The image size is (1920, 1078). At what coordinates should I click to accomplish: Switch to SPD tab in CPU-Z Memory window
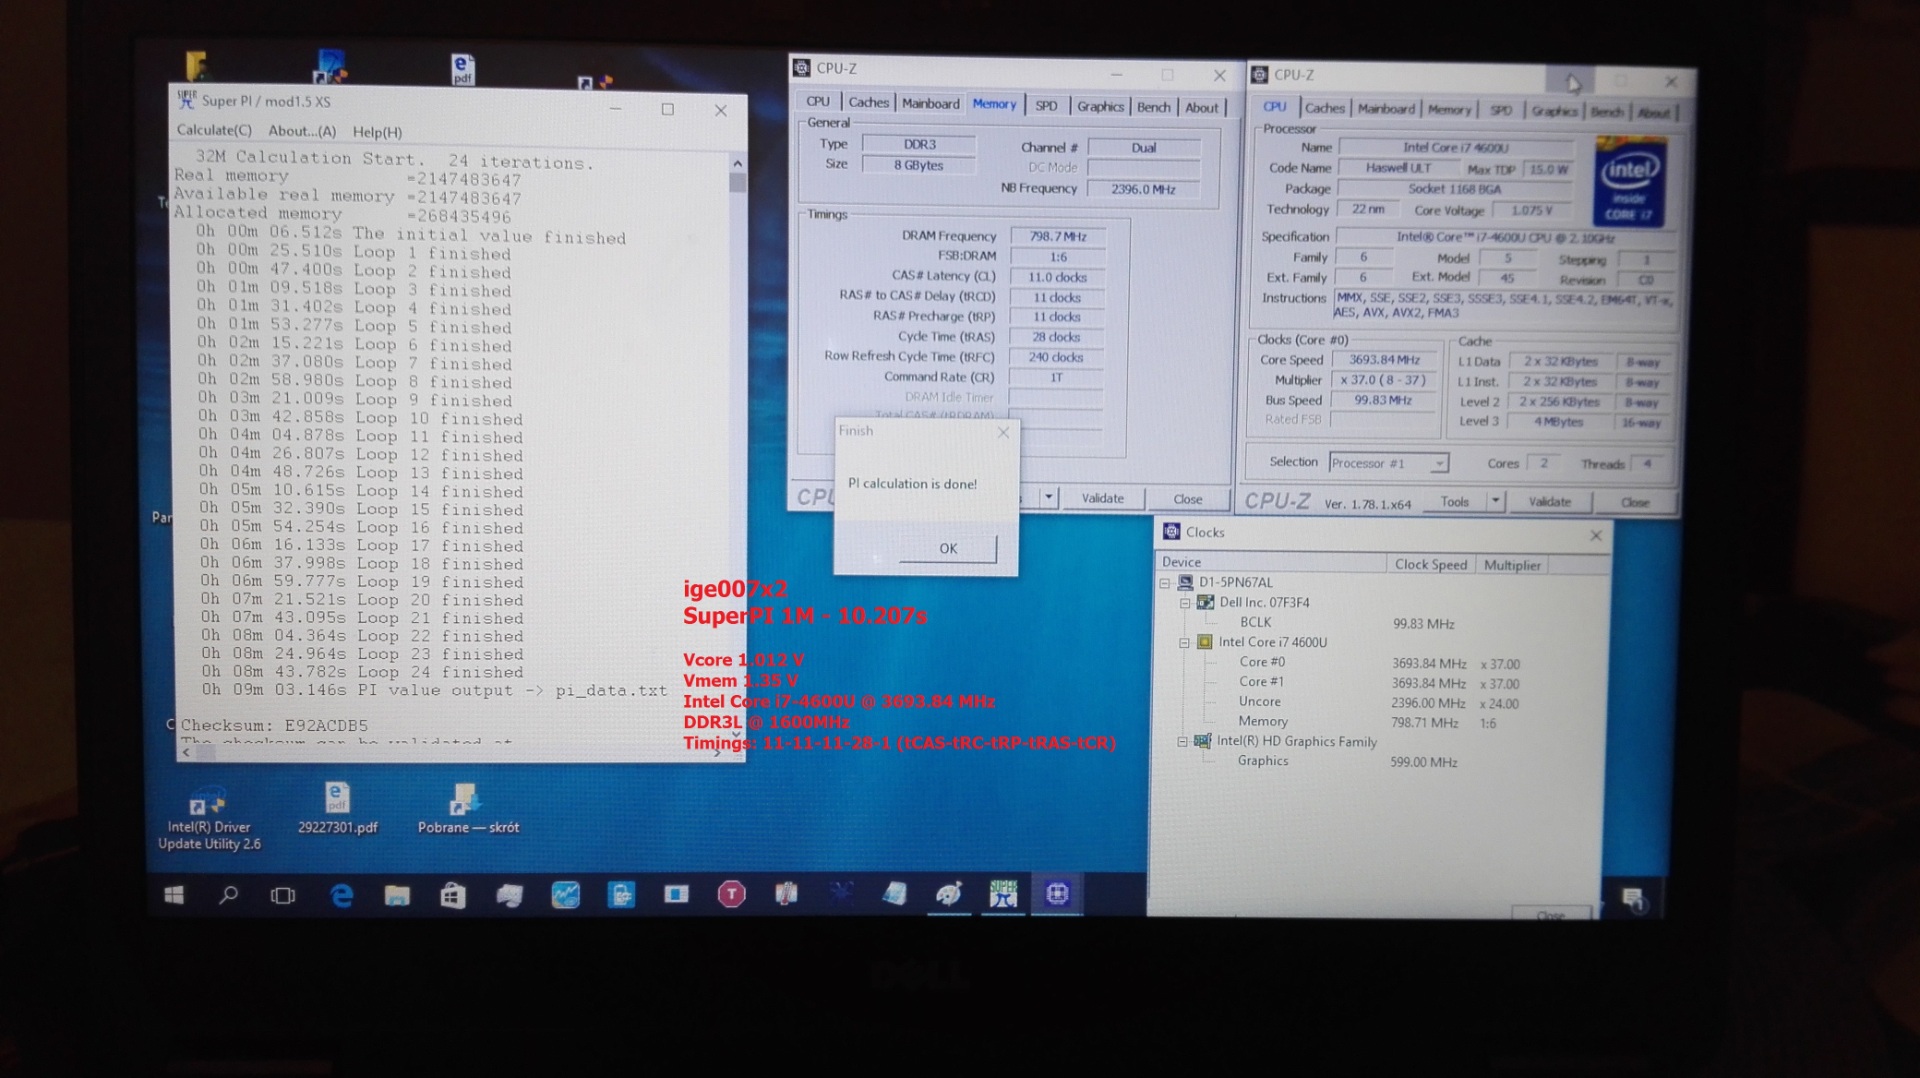1046,106
